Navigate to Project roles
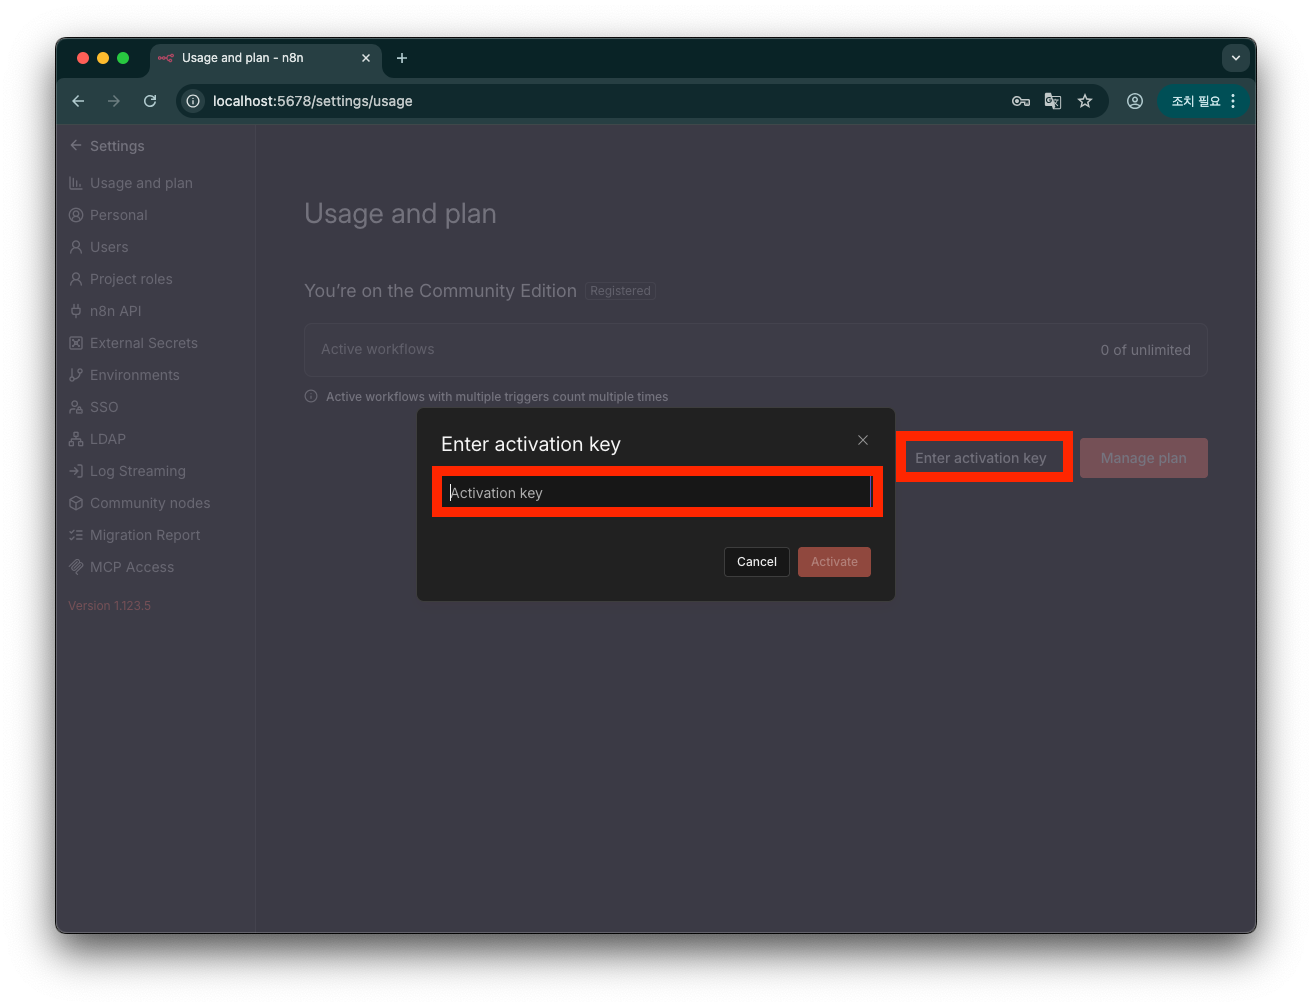Screen dimensions: 1312x1007 [x=131, y=279]
